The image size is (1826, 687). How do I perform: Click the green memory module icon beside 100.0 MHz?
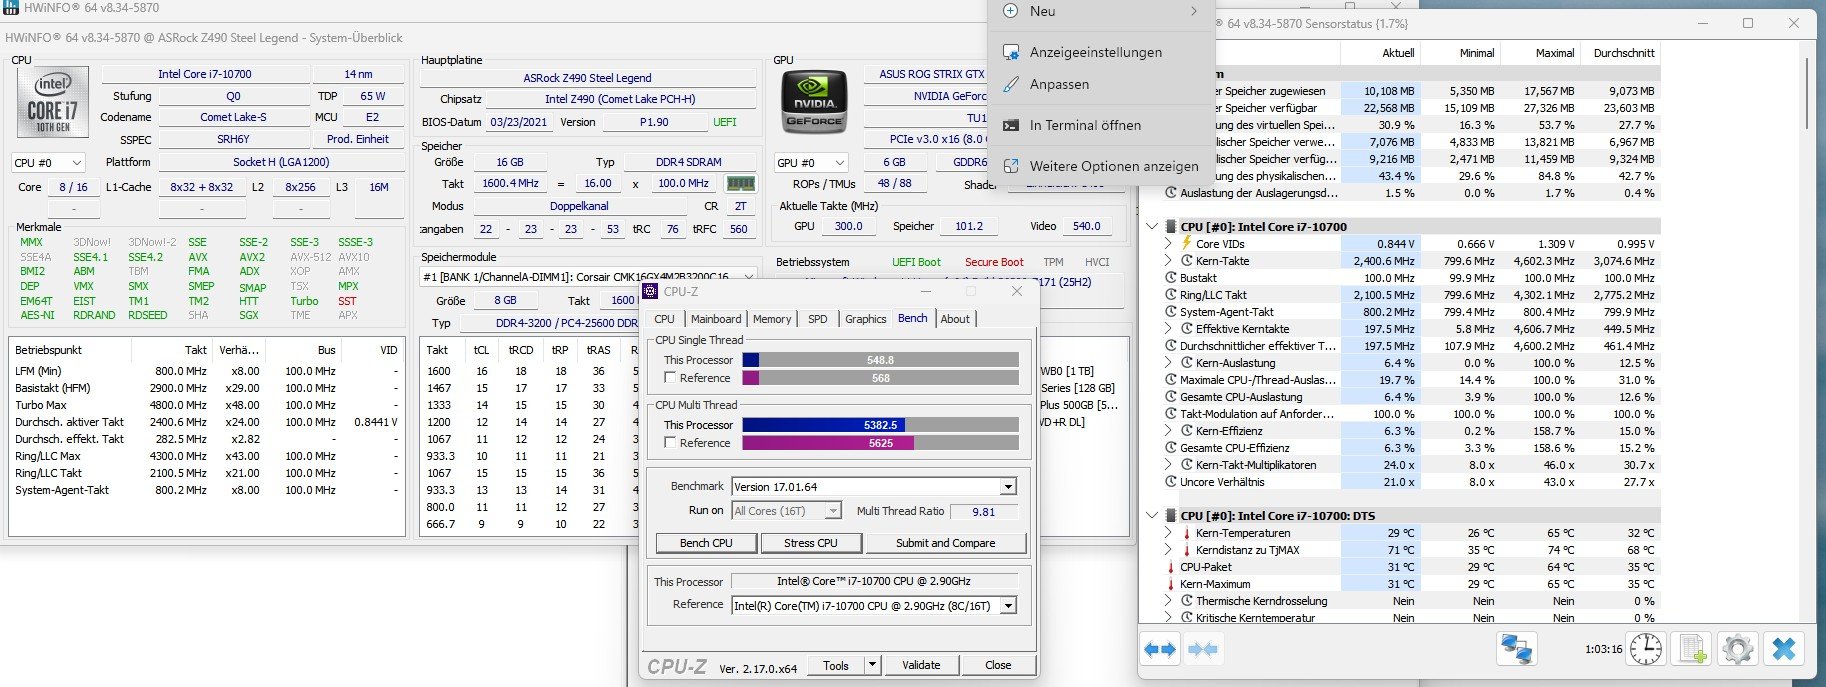[x=740, y=184]
